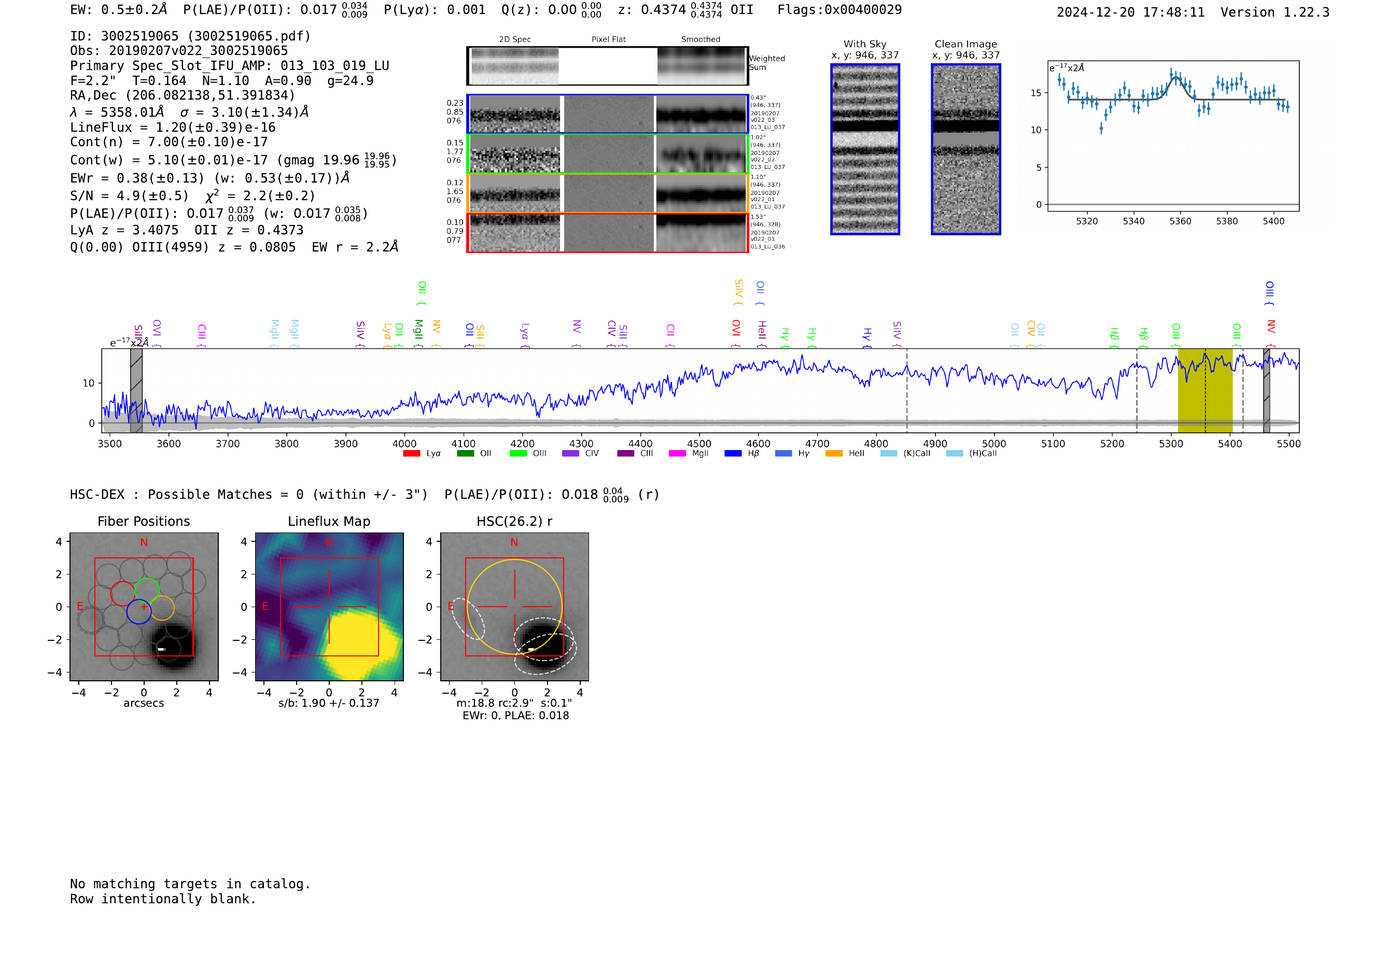The image size is (1400, 953).
Task: Click the "Pixel Flat" column header
Action: pyautogui.click(x=608, y=39)
